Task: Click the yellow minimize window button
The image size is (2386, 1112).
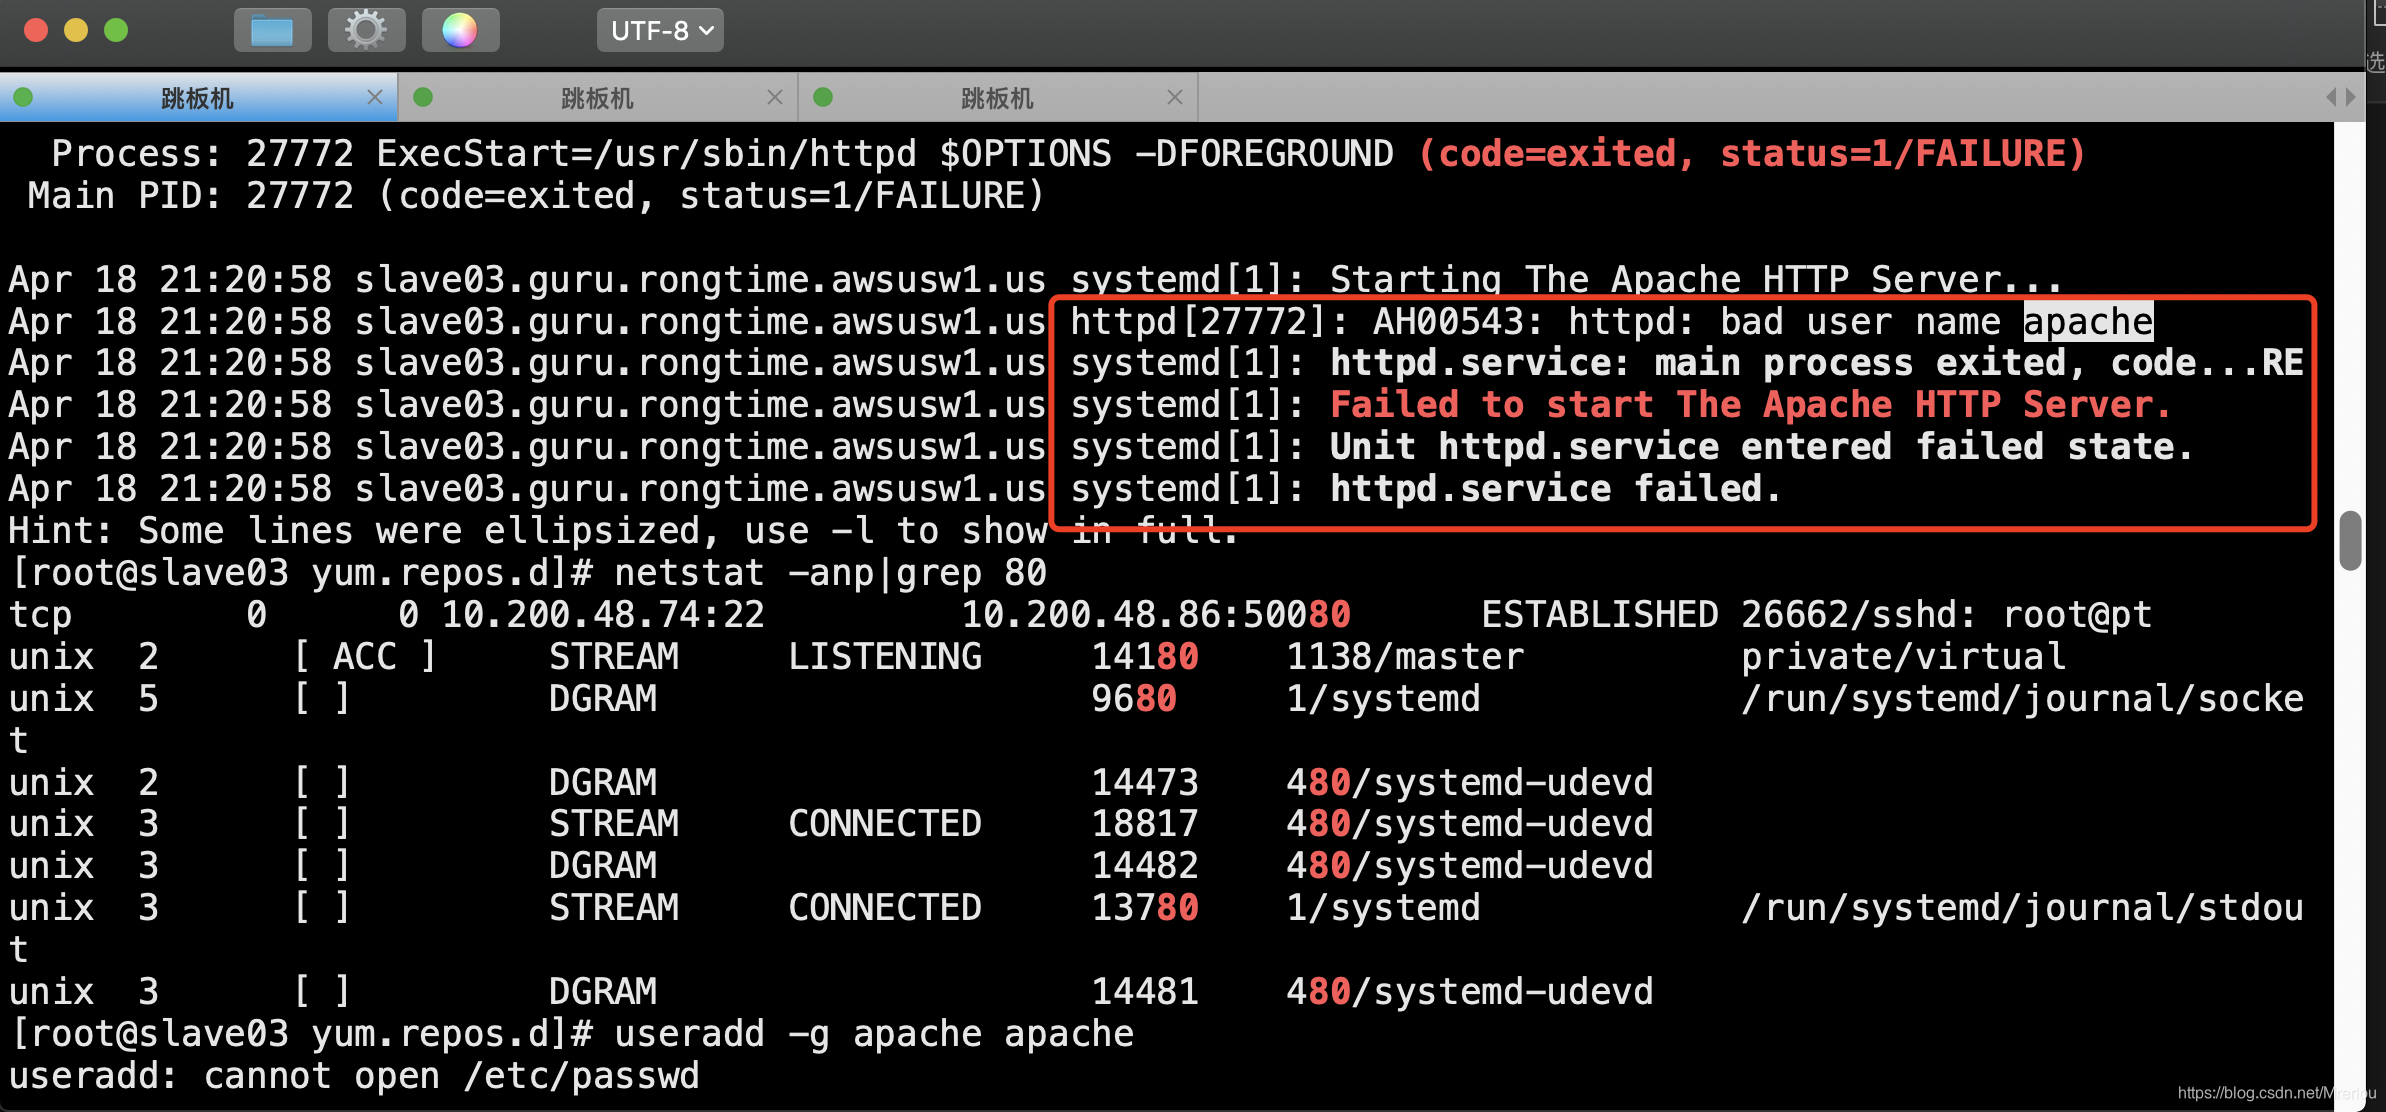Action: point(76,30)
